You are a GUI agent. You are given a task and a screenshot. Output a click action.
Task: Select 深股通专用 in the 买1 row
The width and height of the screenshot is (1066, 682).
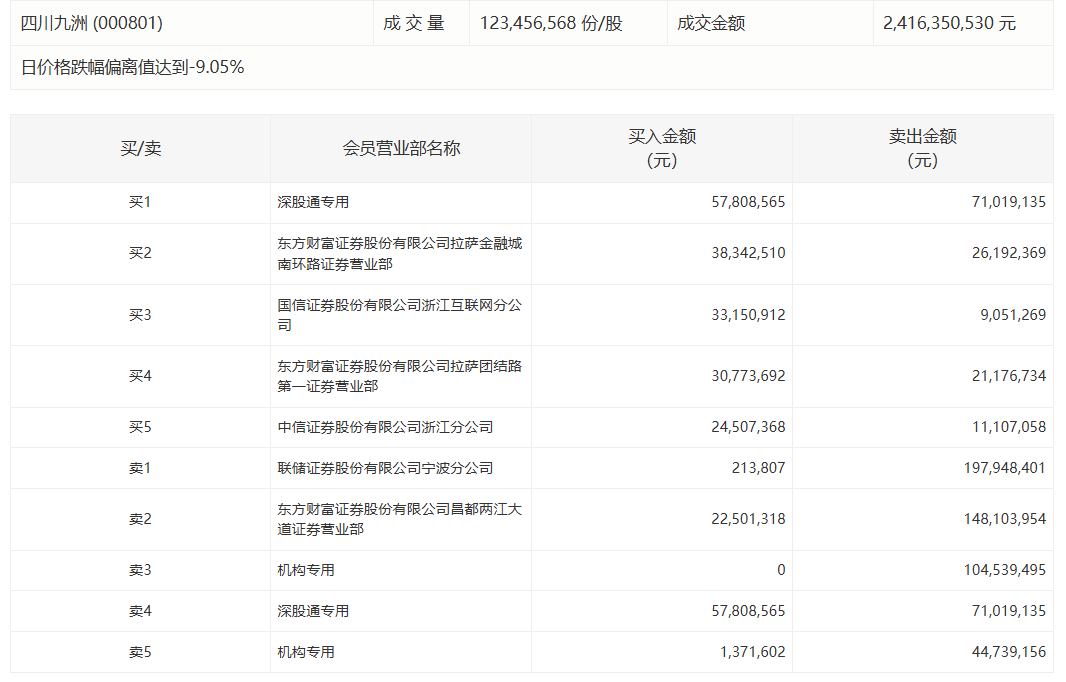[x=313, y=202]
